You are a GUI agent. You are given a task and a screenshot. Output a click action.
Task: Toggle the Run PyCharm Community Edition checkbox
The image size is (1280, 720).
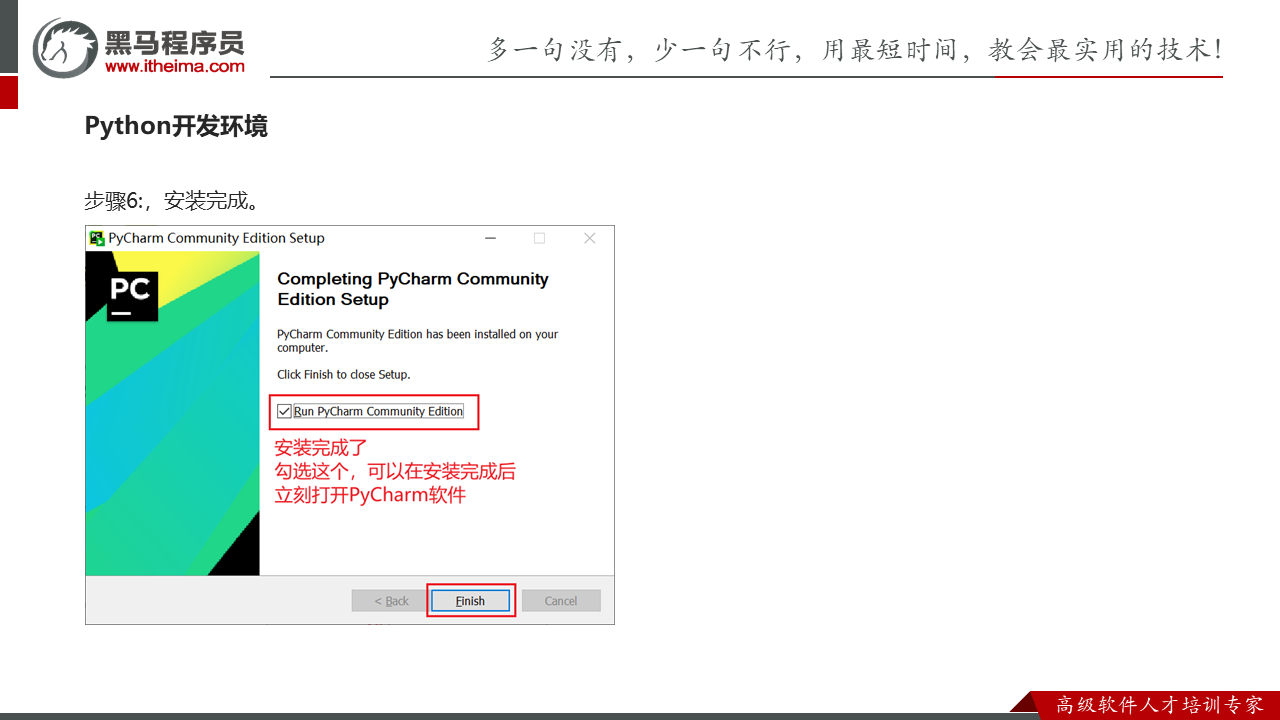pos(285,411)
